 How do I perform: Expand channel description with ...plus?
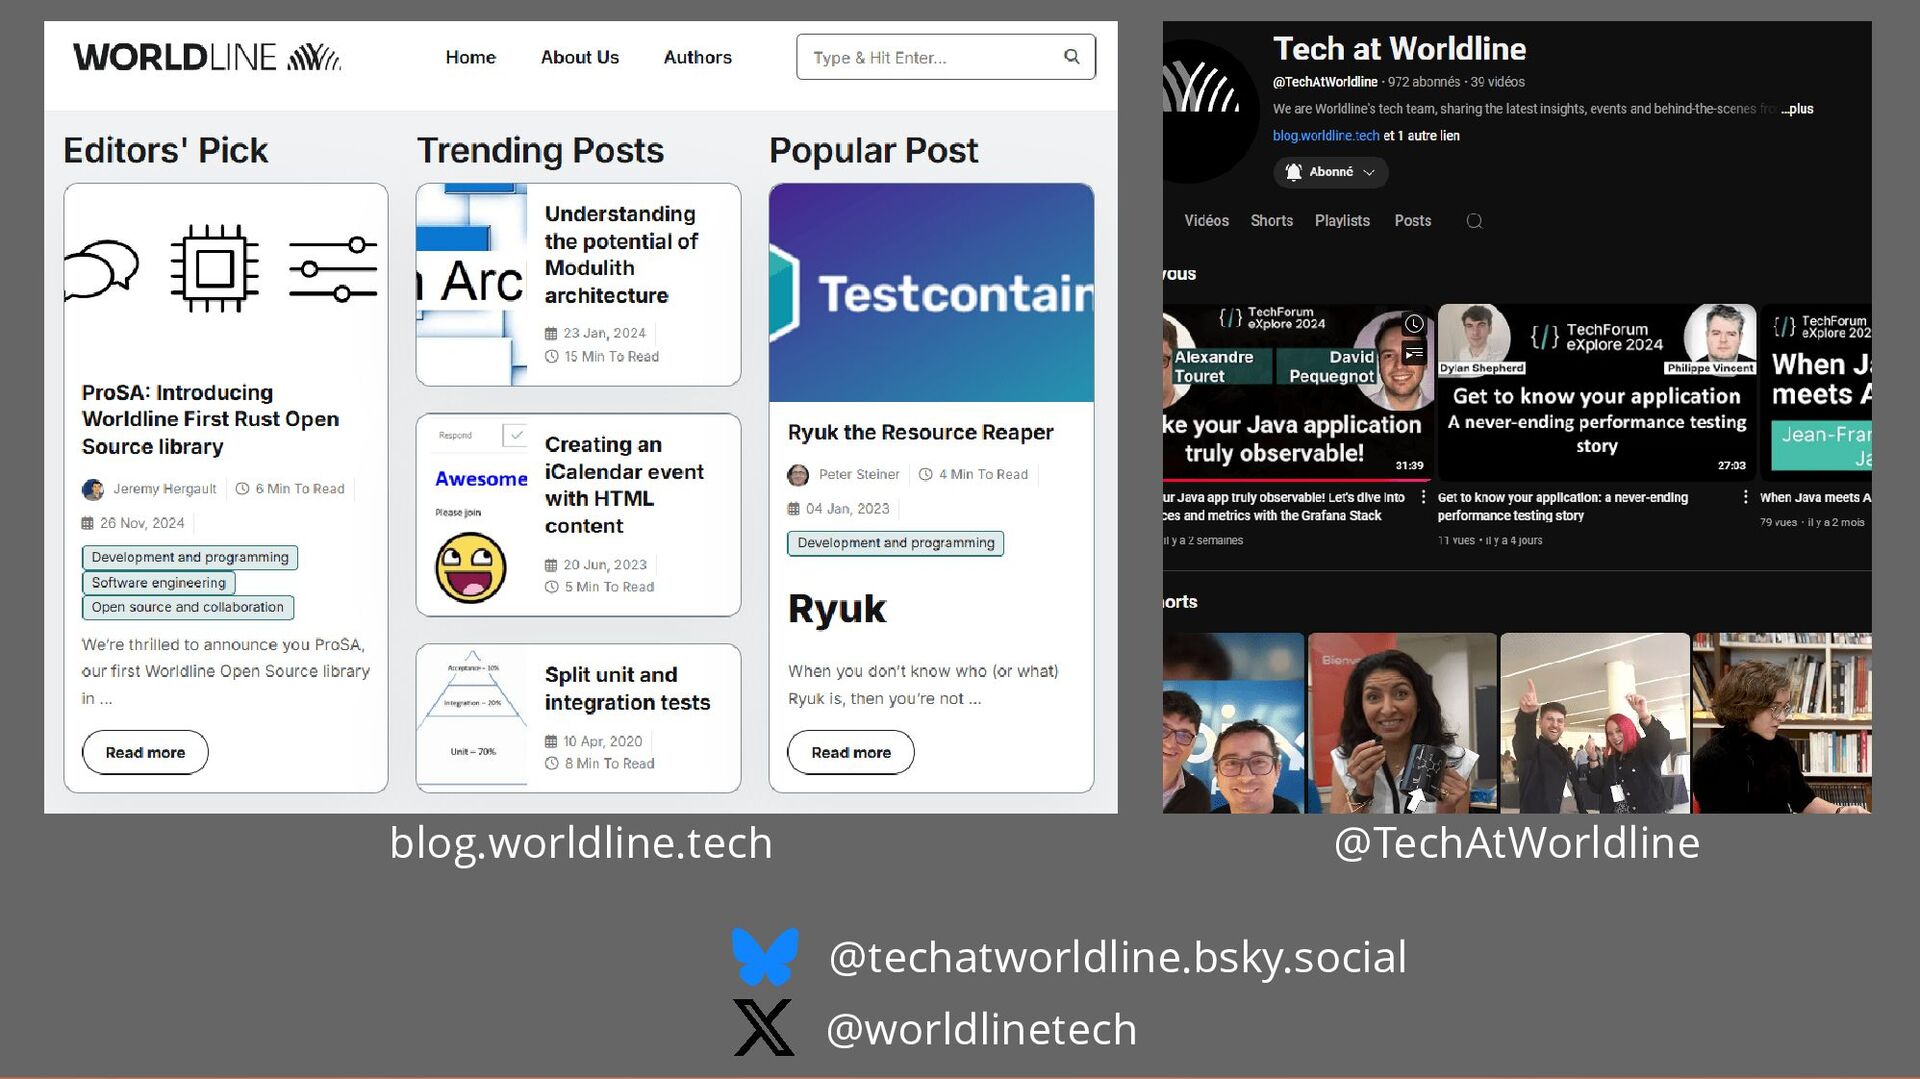pos(1797,109)
